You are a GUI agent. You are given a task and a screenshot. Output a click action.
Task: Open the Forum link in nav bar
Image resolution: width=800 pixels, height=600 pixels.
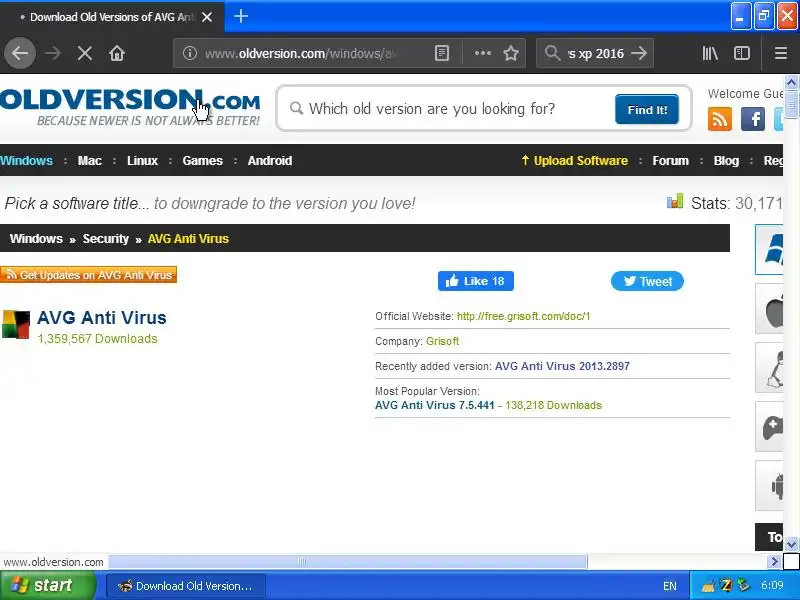(x=670, y=161)
